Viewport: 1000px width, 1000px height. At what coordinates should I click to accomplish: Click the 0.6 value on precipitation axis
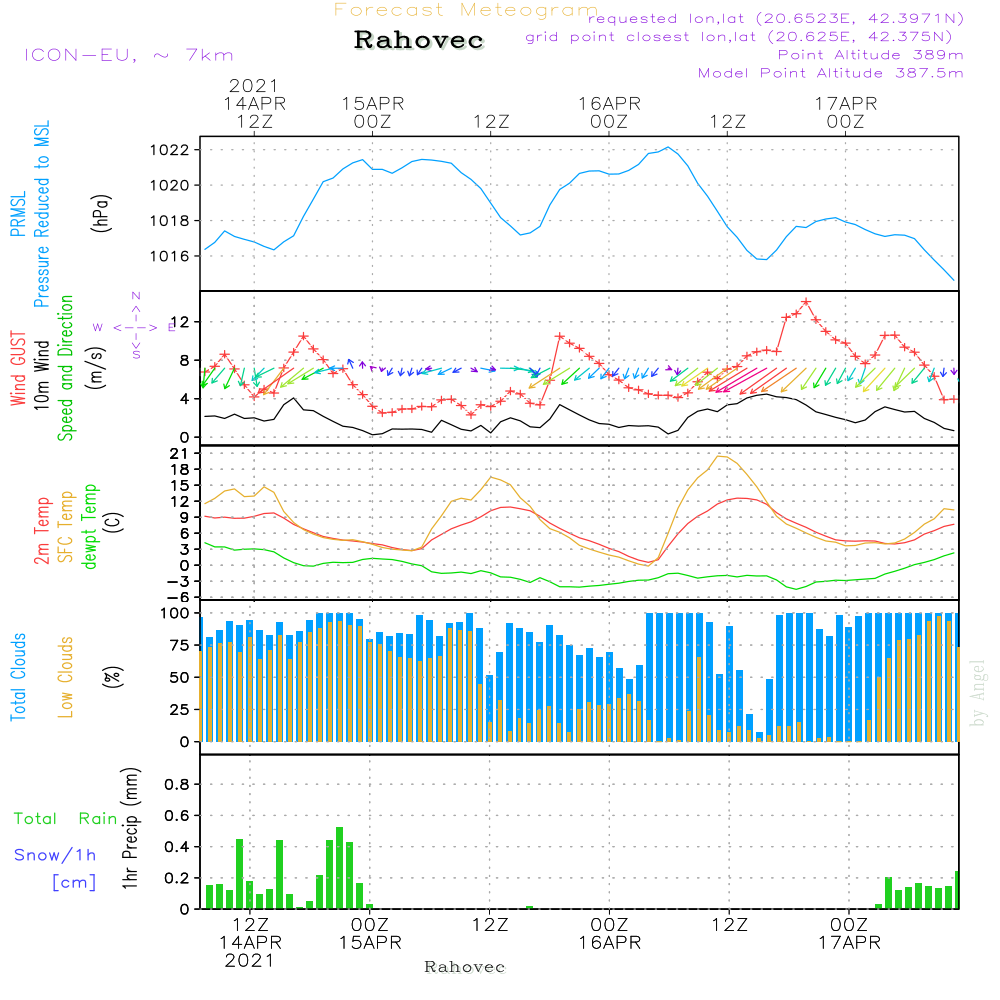(x=177, y=816)
